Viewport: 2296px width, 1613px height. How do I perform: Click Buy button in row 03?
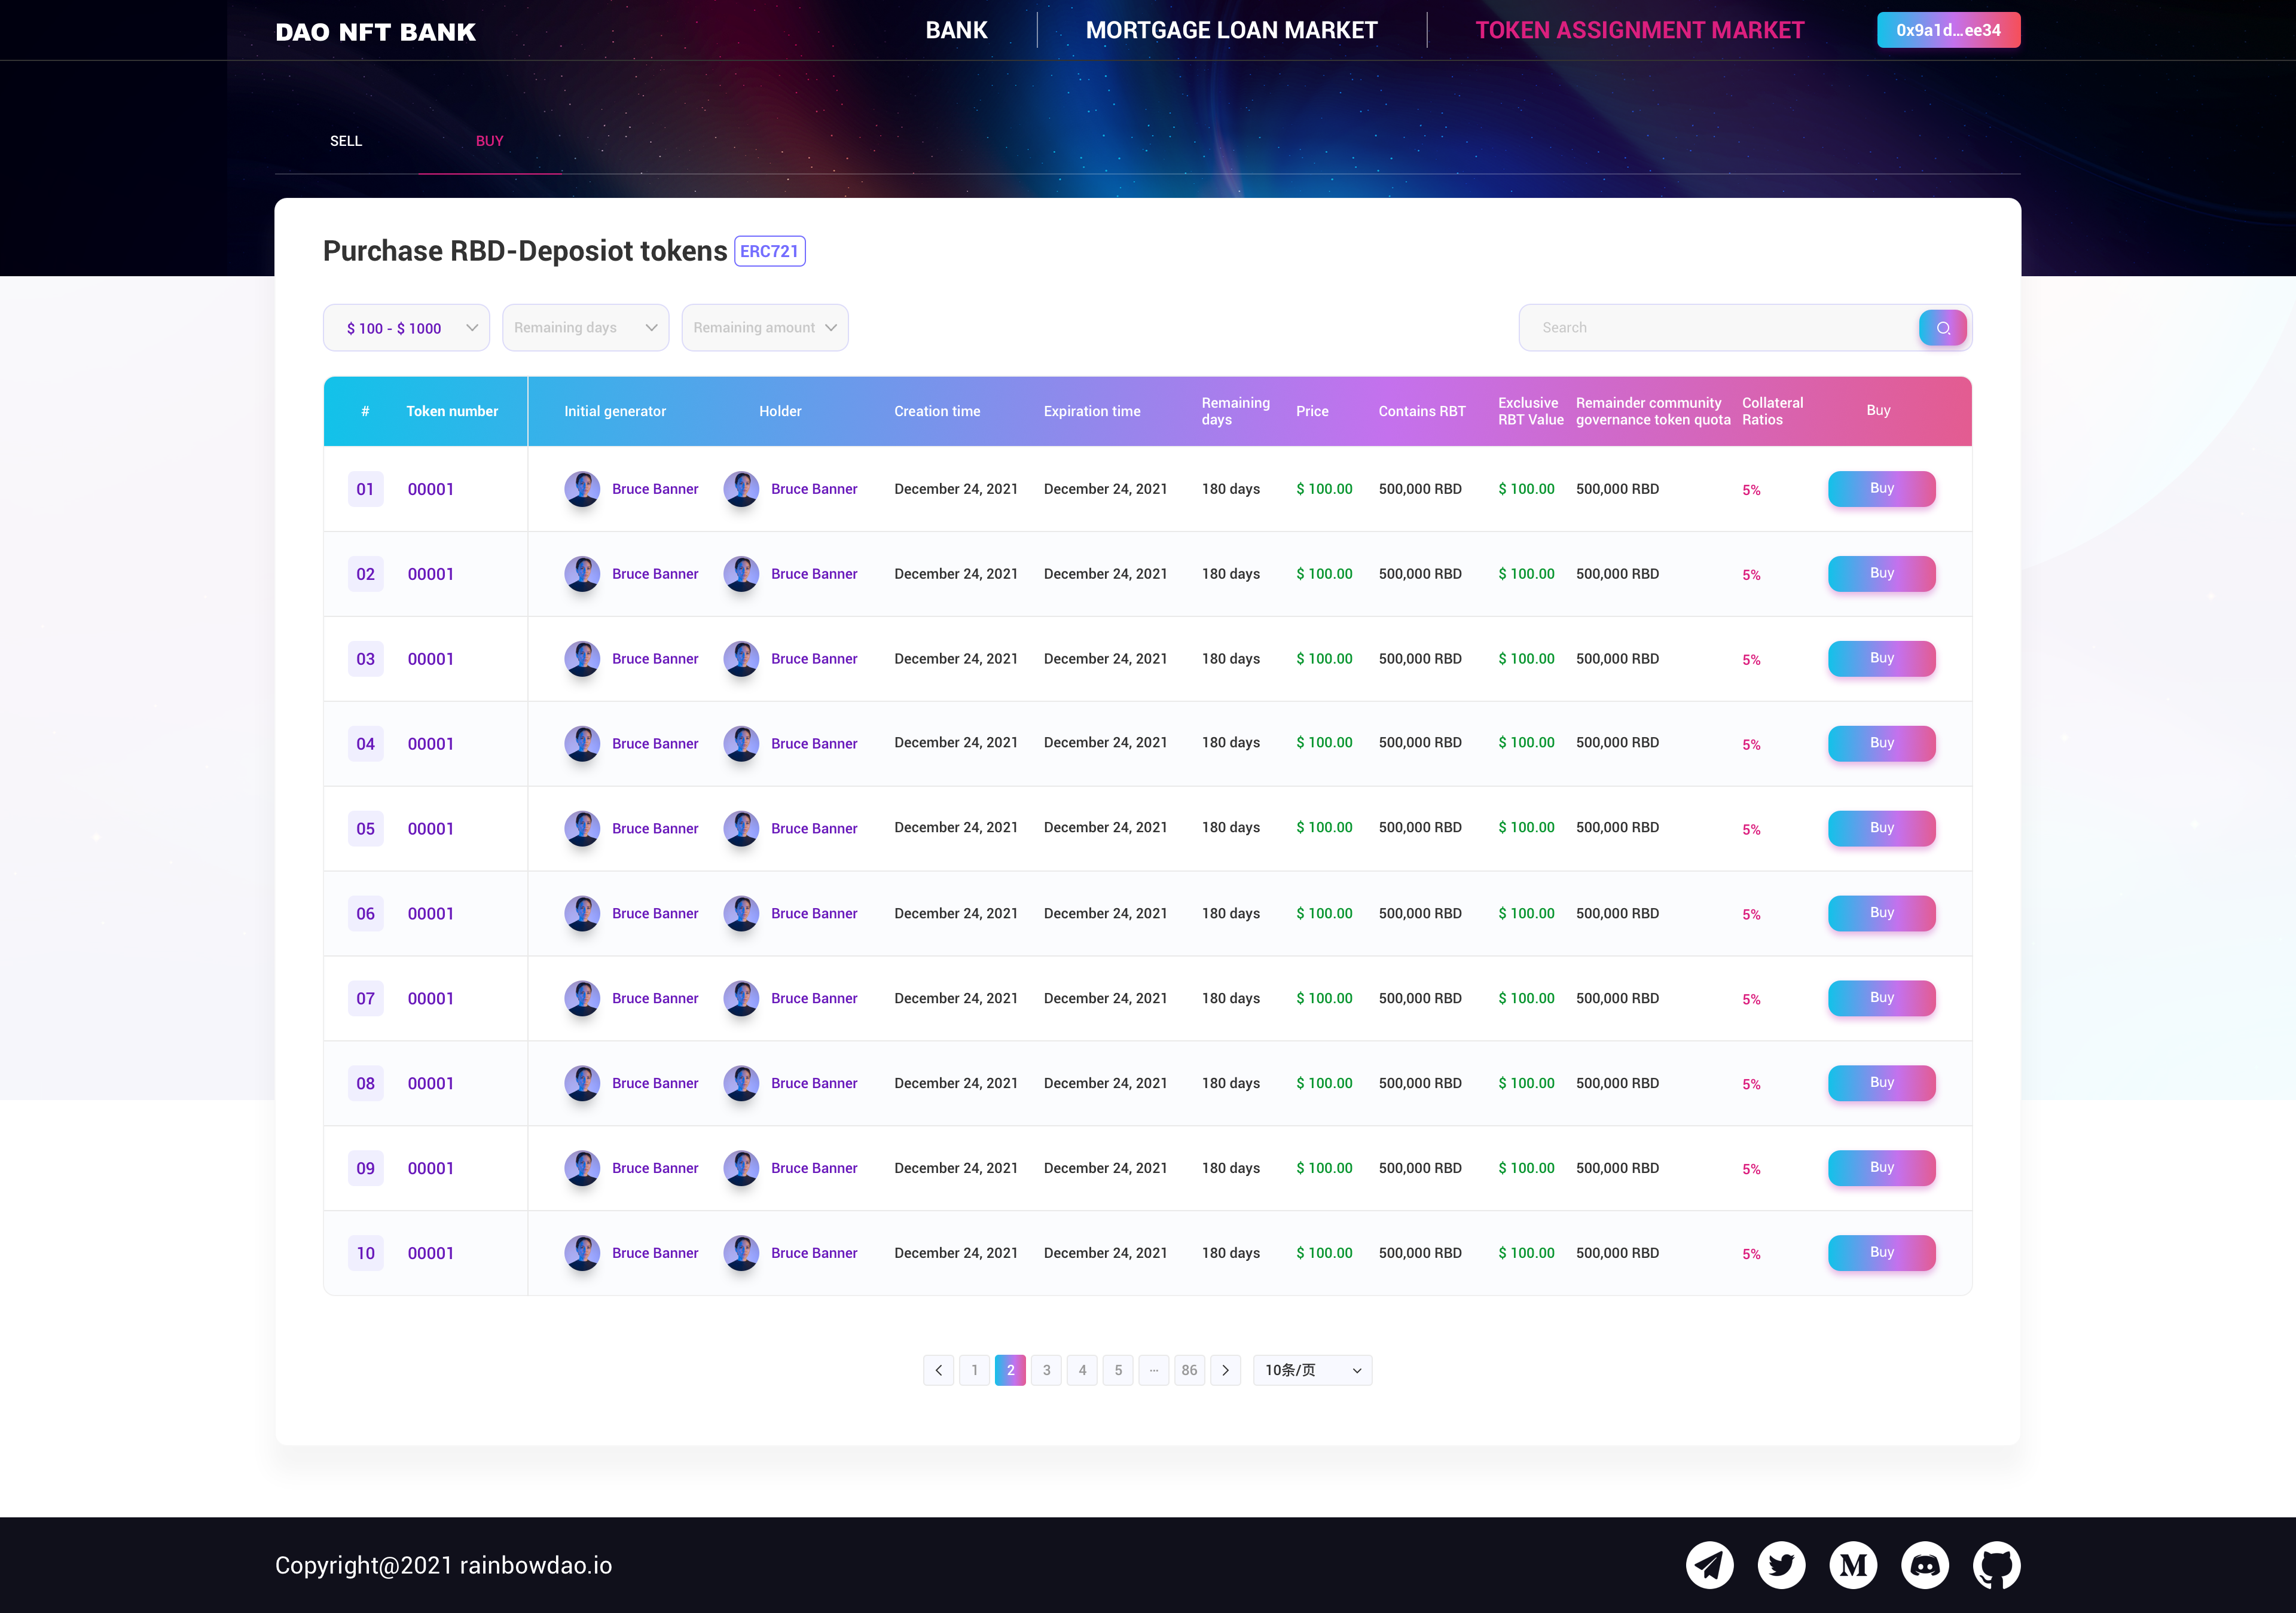tap(1881, 658)
